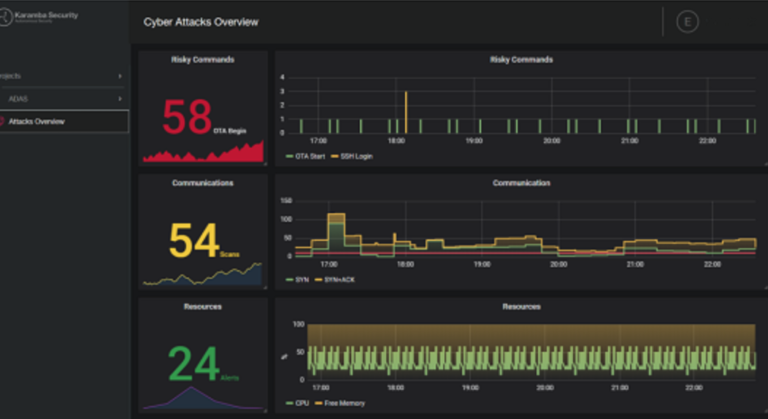This screenshot has height=419, width=768.
Task: Click the Risky Commands stat panel resize corner
Action: 265,165
